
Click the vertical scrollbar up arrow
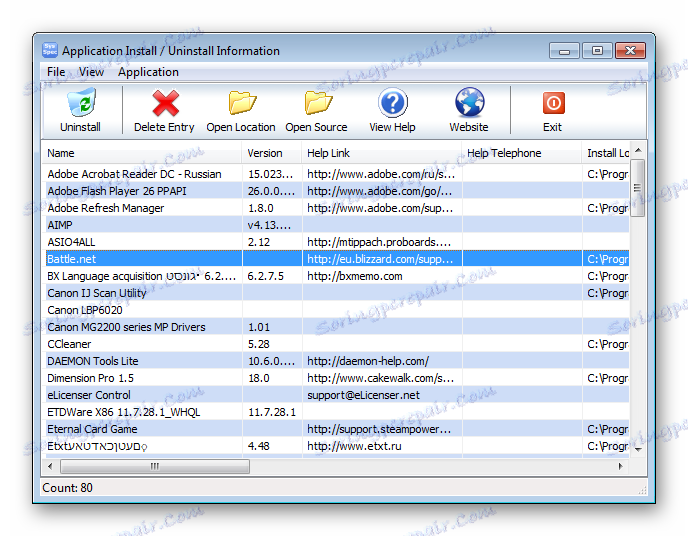coord(638,150)
